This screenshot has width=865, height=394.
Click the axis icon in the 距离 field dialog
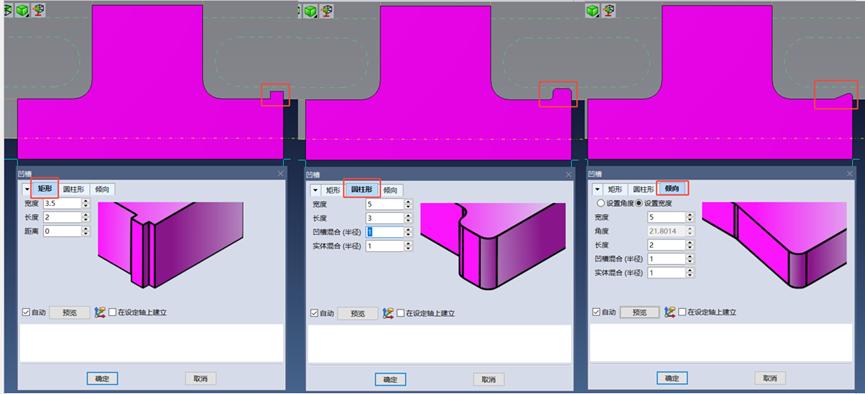click(100, 312)
